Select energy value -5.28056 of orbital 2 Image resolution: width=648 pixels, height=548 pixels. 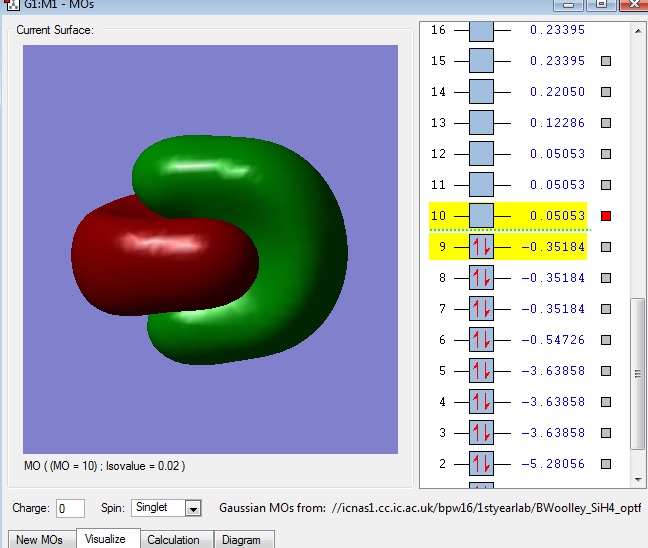coord(553,464)
